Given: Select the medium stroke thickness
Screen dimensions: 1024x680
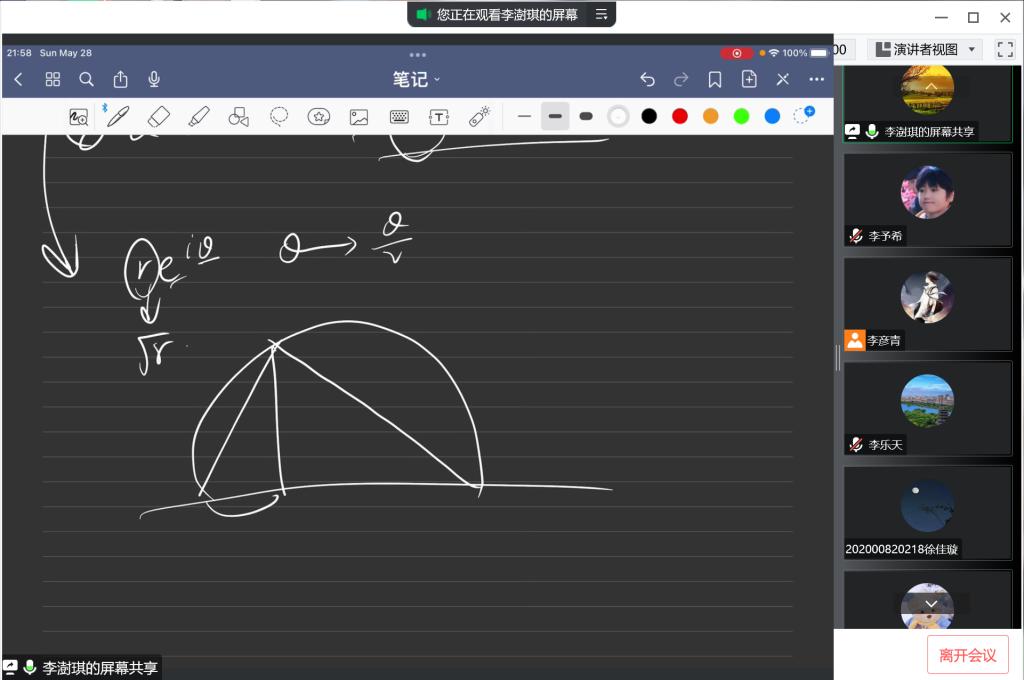Looking at the screenshot, I should tap(555, 116).
